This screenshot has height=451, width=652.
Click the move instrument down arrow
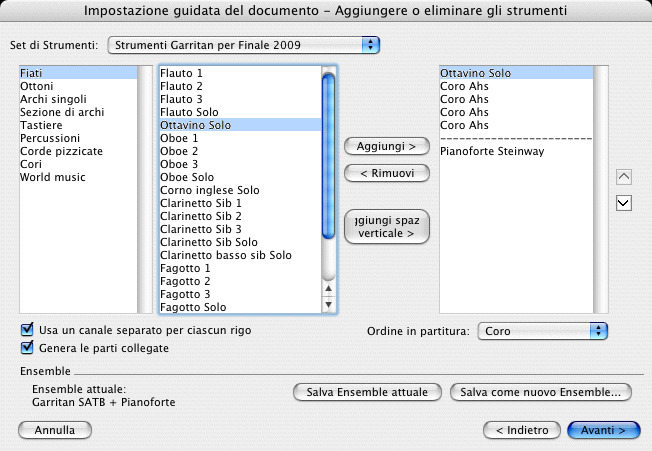click(624, 203)
